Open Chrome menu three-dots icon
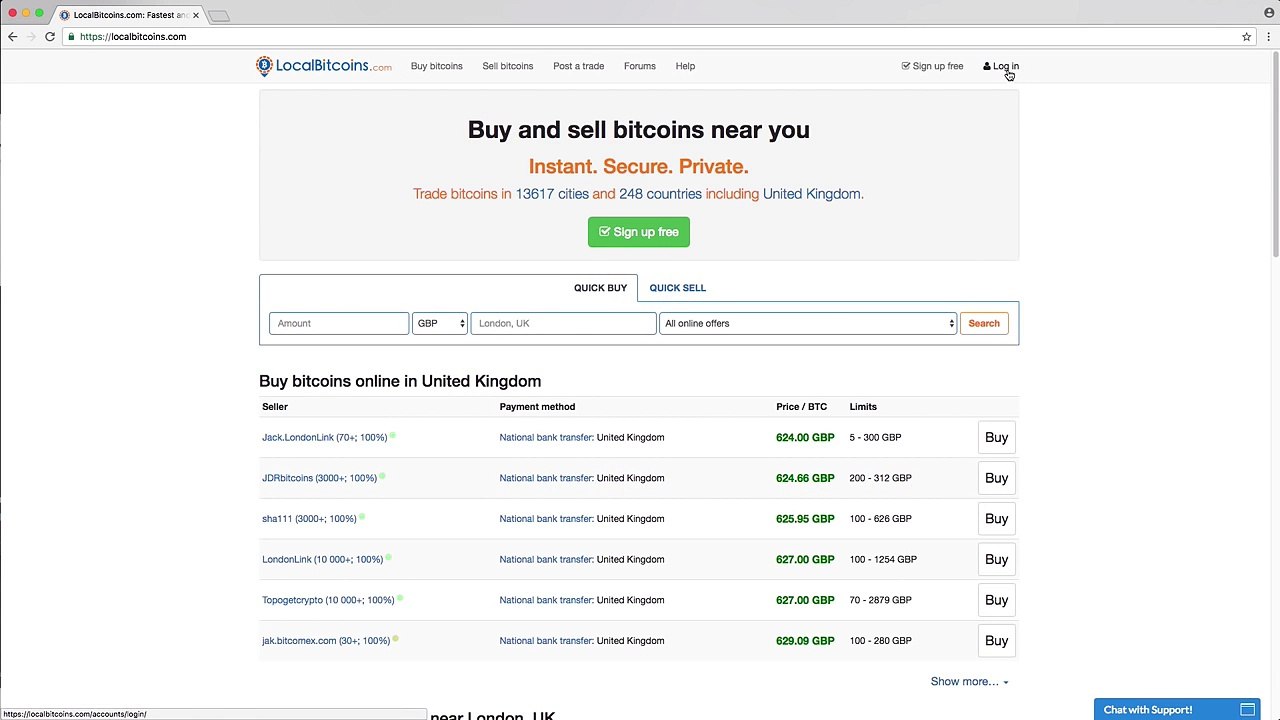The image size is (1280, 720). (1268, 37)
